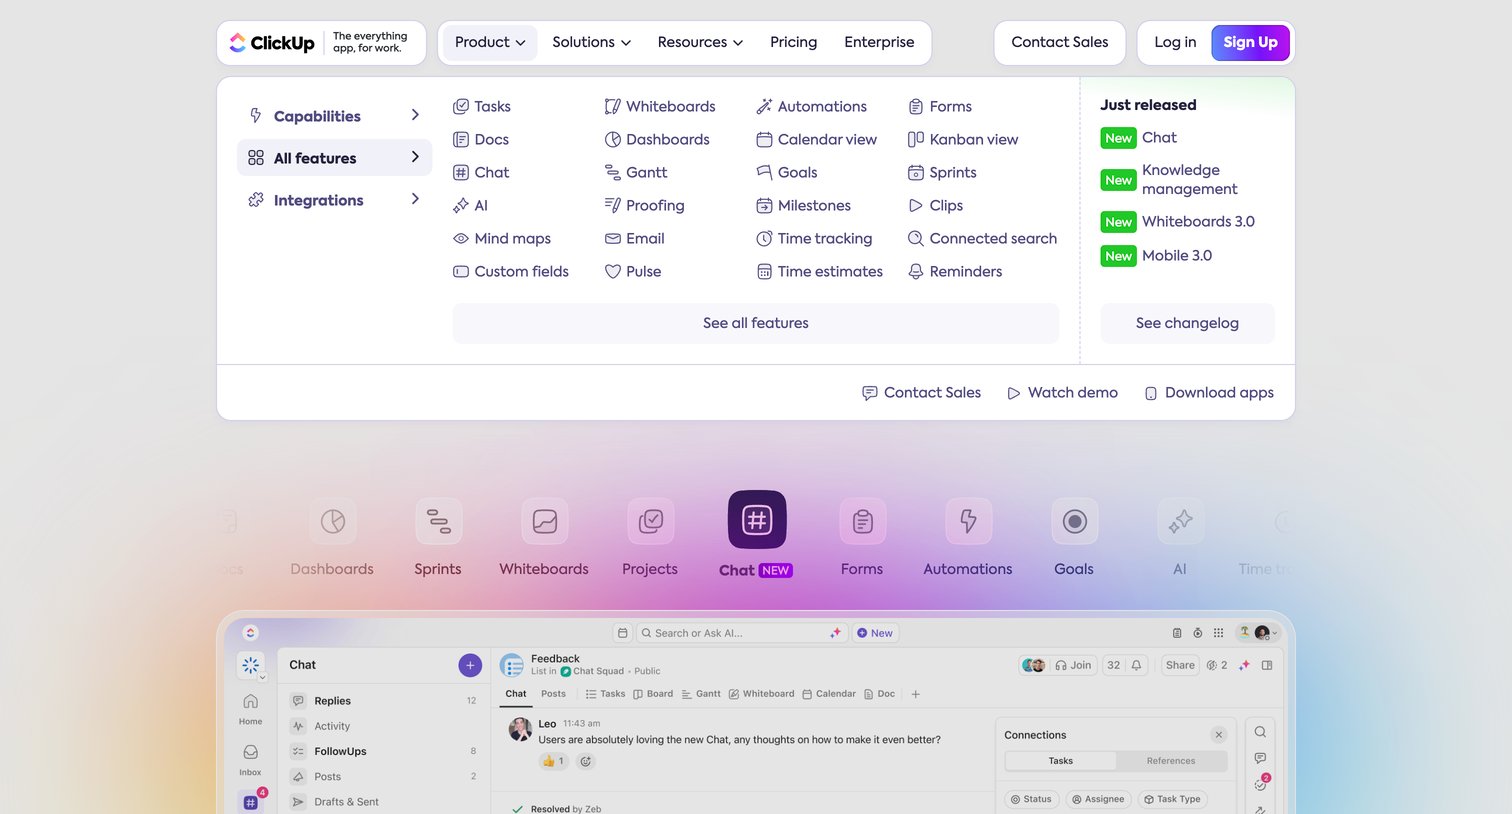Open Docs feature in menu
The width and height of the screenshot is (1512, 814).
481,139
